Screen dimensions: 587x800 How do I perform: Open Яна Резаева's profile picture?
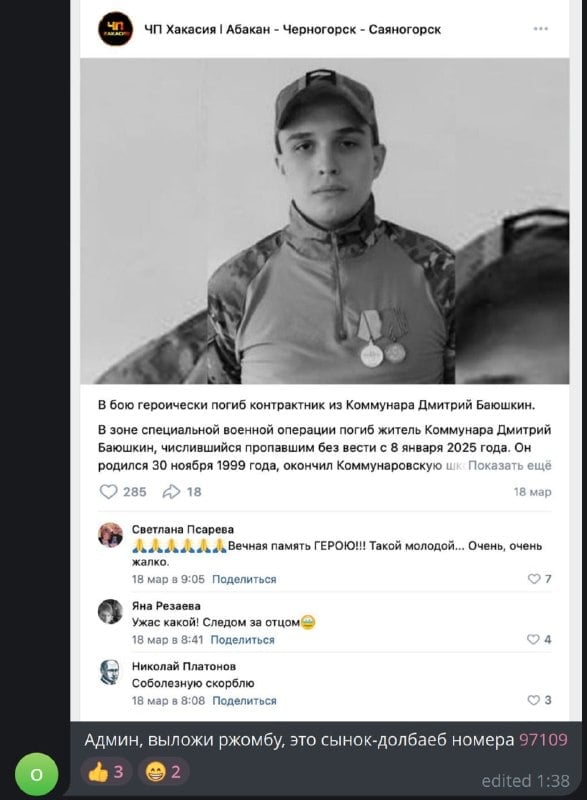coord(110,611)
